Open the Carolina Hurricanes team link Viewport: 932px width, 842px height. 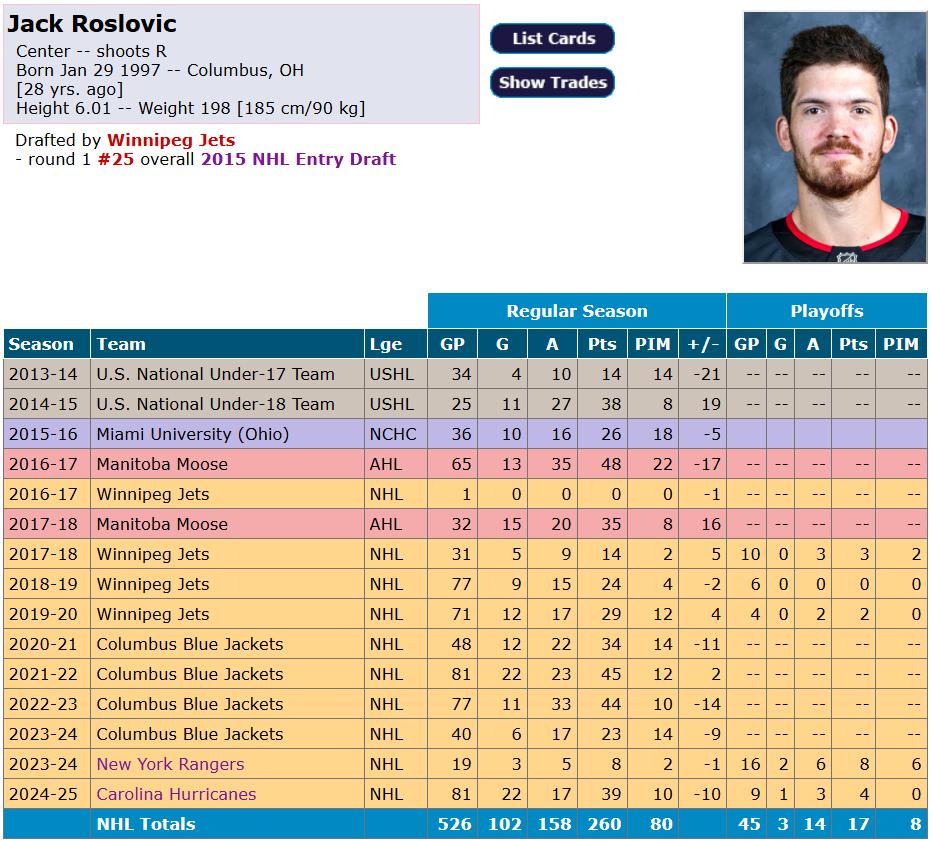coord(177,794)
